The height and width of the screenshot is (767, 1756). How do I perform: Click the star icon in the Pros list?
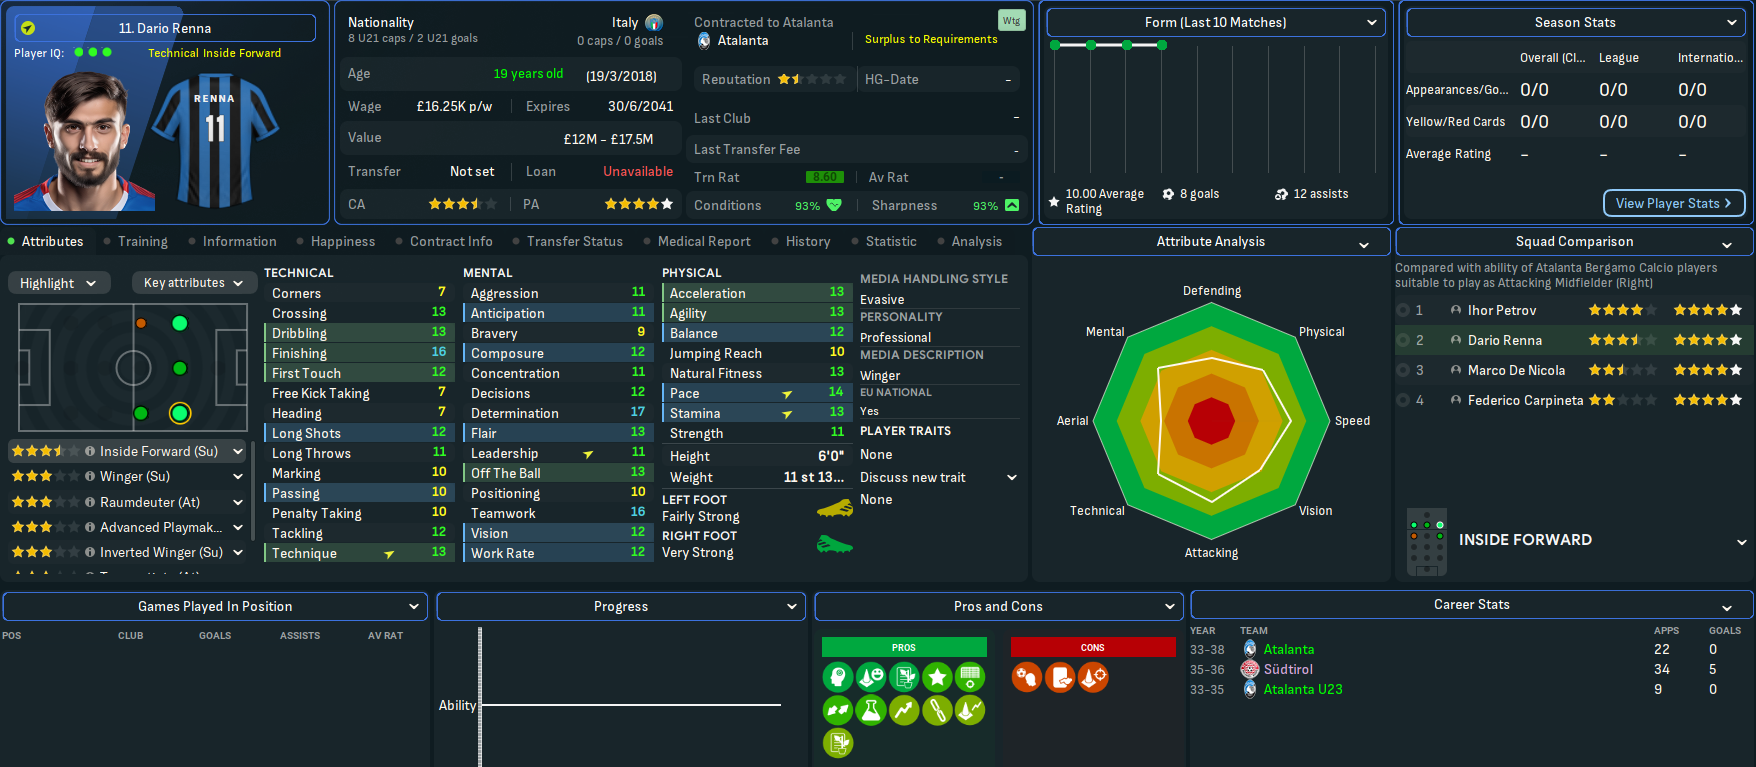(x=937, y=677)
